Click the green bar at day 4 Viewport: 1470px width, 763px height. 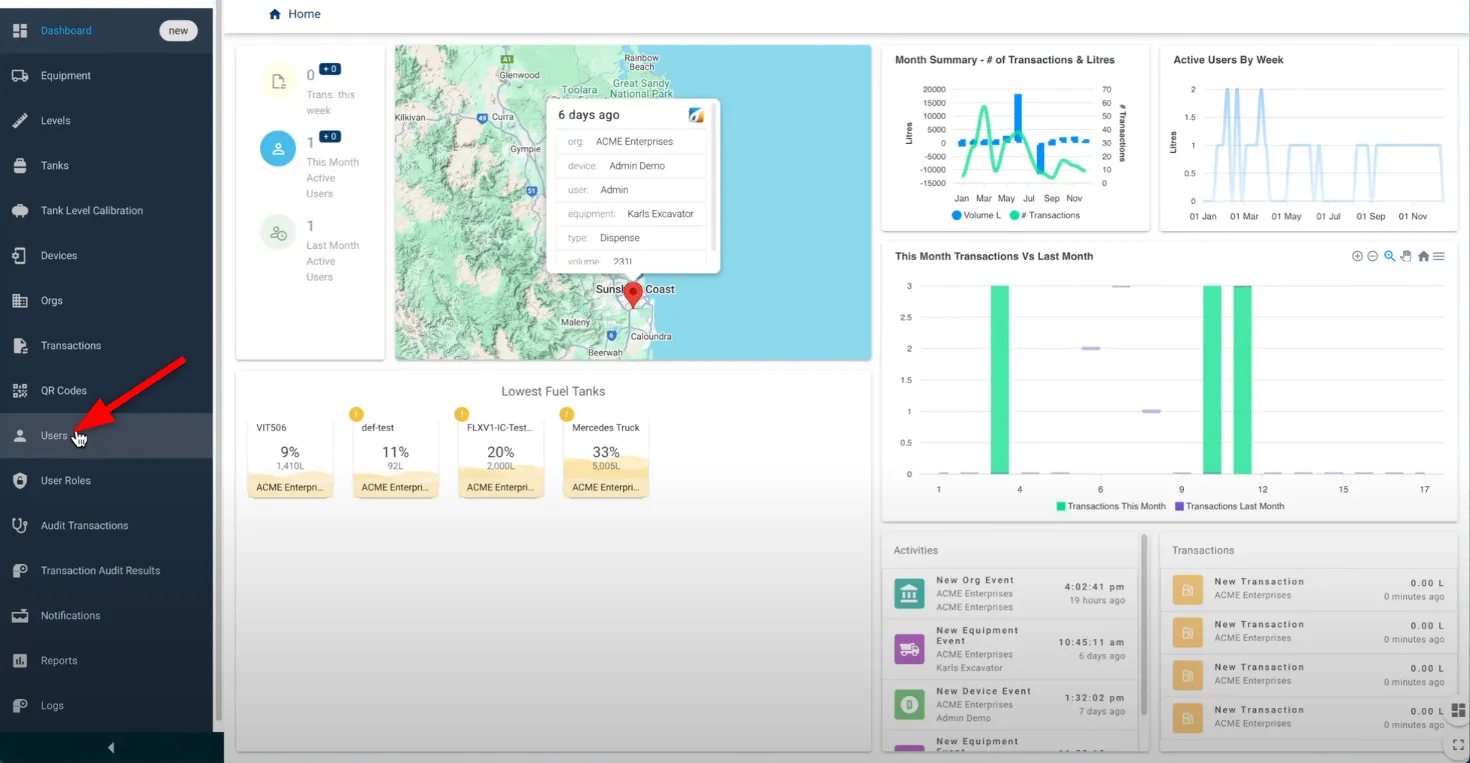click(998, 380)
